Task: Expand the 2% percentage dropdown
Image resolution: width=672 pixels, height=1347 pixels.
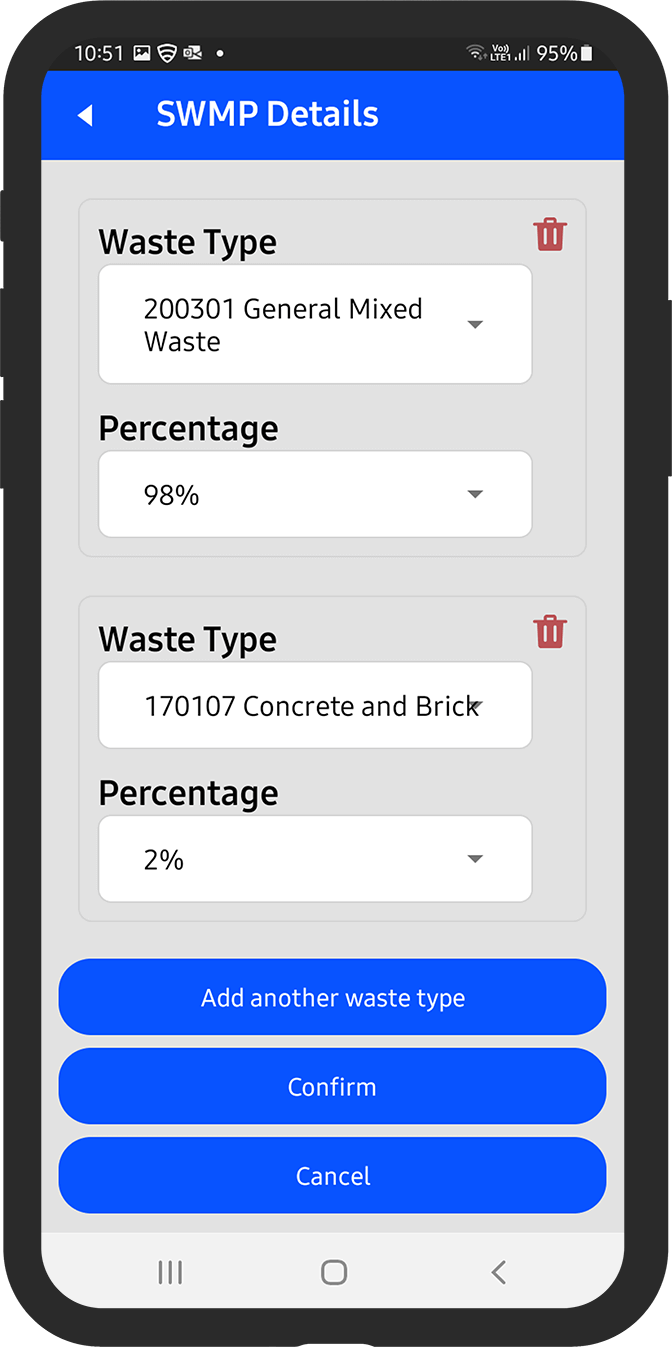Action: pyautogui.click(x=315, y=859)
